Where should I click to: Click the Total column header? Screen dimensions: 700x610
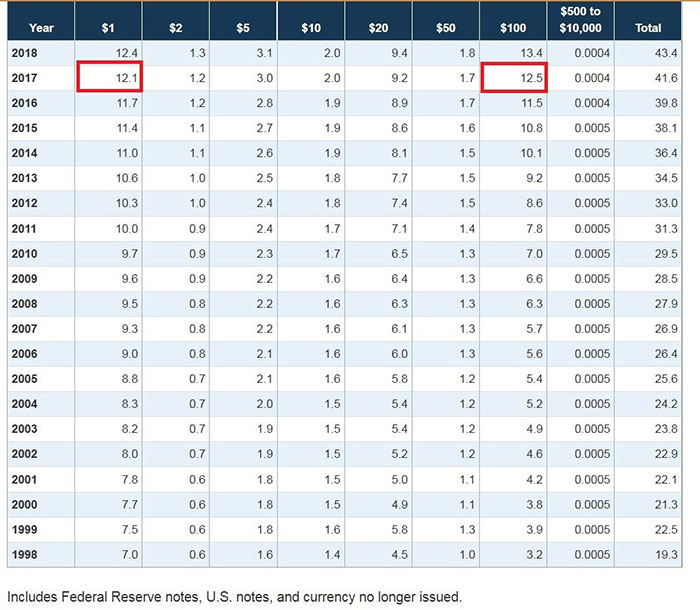(648, 28)
